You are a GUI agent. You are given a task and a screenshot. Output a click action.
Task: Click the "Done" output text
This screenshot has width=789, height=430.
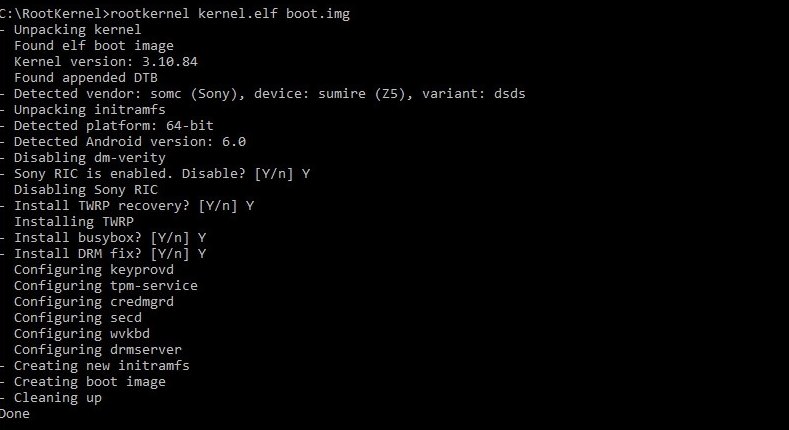15,413
